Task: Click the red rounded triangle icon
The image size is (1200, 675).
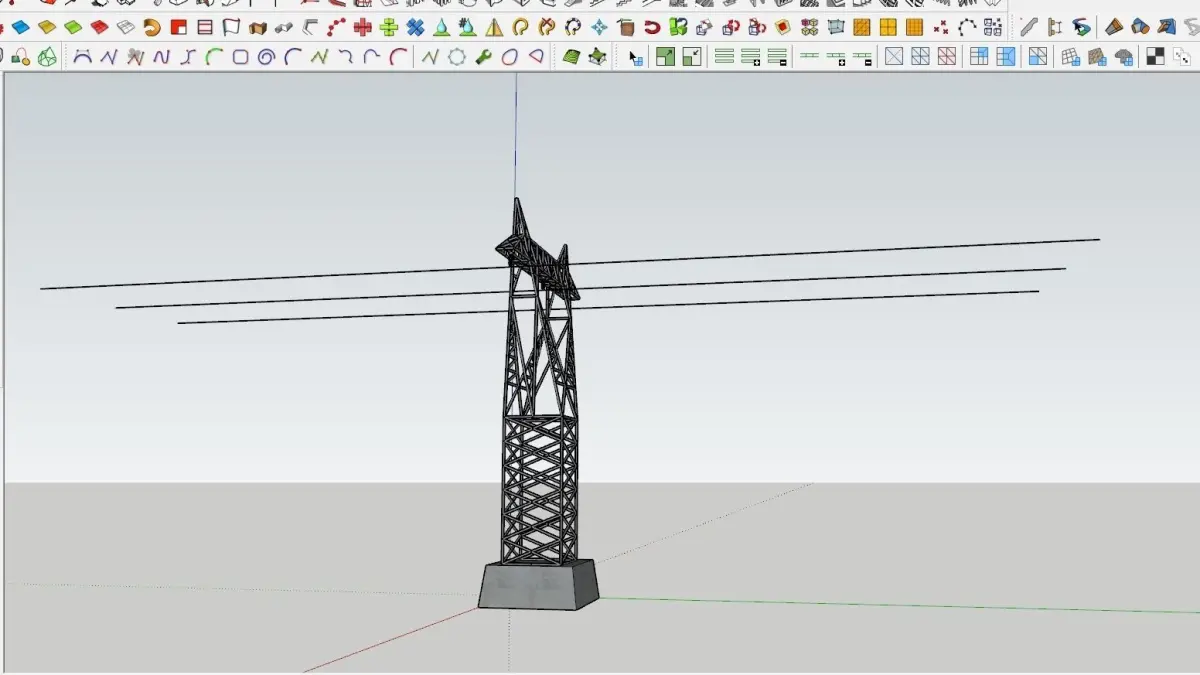Action: [x=536, y=57]
